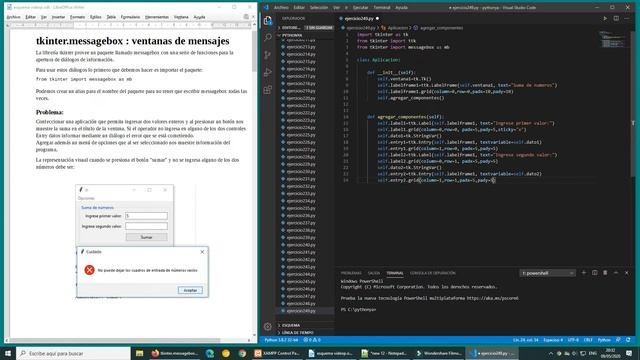This screenshot has width=640, height=360.
Task: Open the Windows Start menu
Action: [8, 353]
